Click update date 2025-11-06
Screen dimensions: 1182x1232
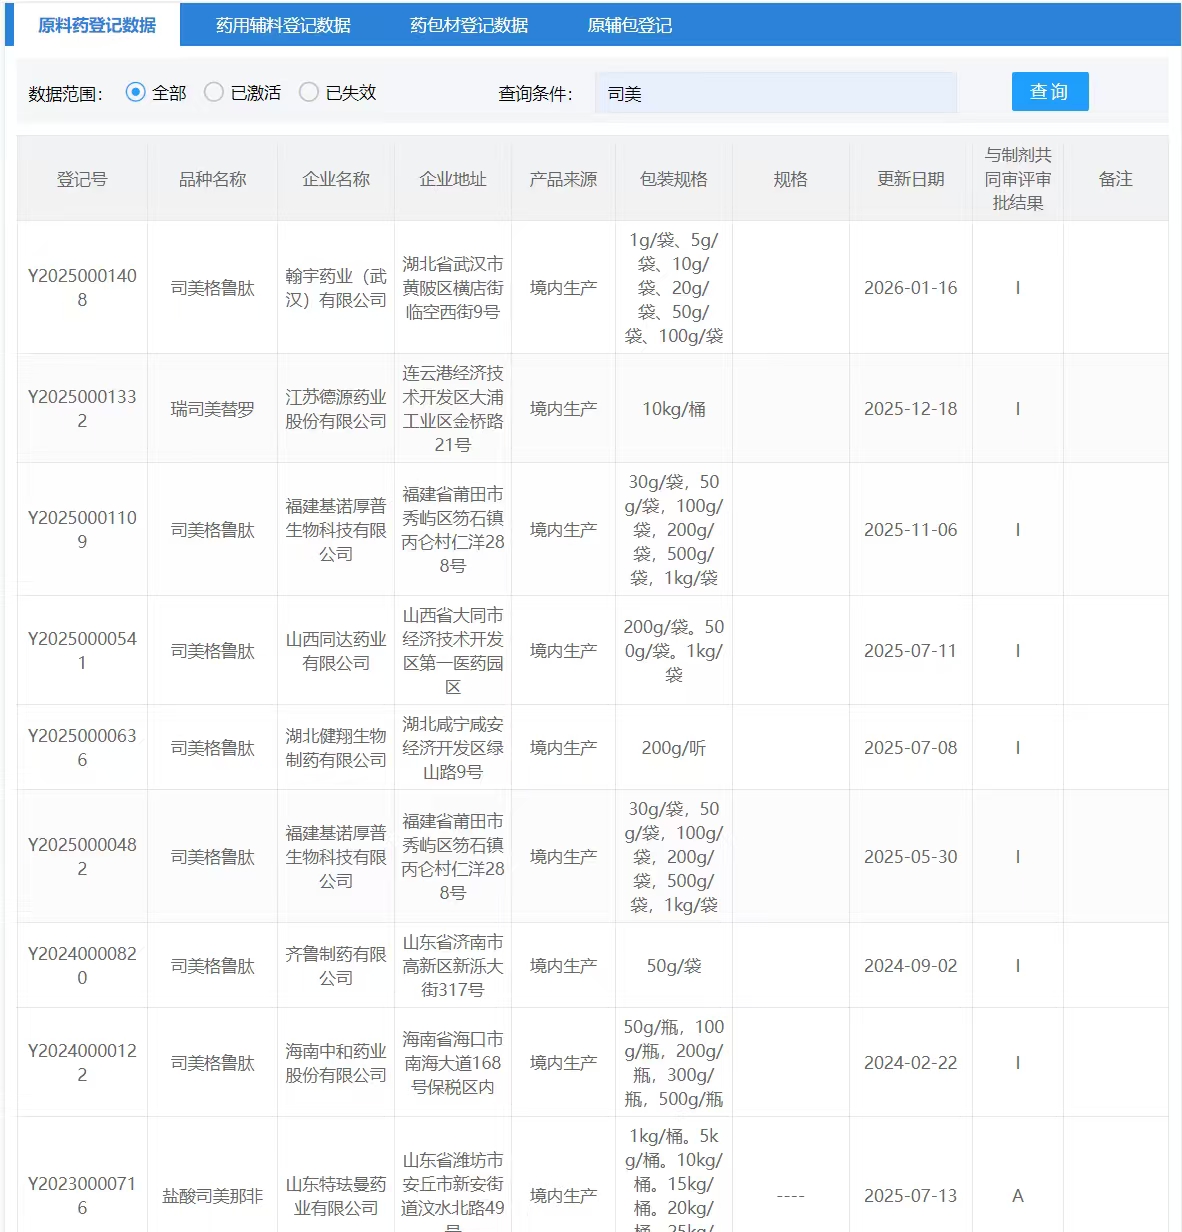coord(911,530)
